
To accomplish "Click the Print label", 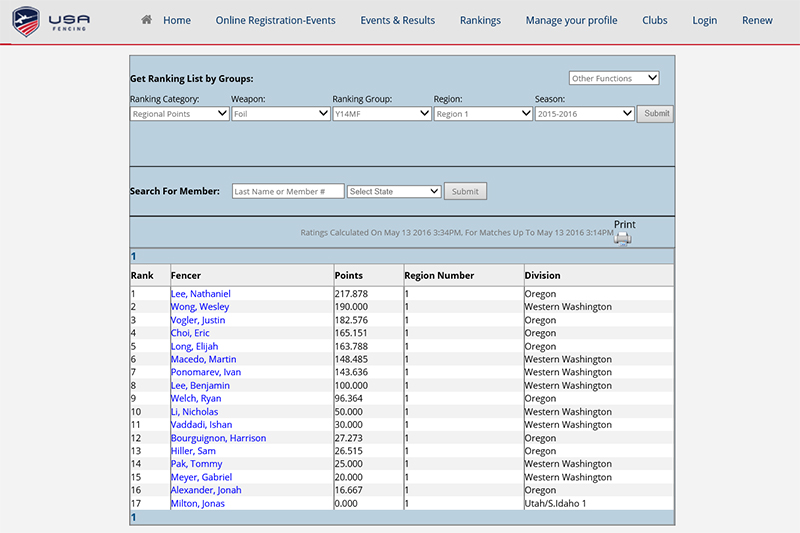I will point(624,224).
